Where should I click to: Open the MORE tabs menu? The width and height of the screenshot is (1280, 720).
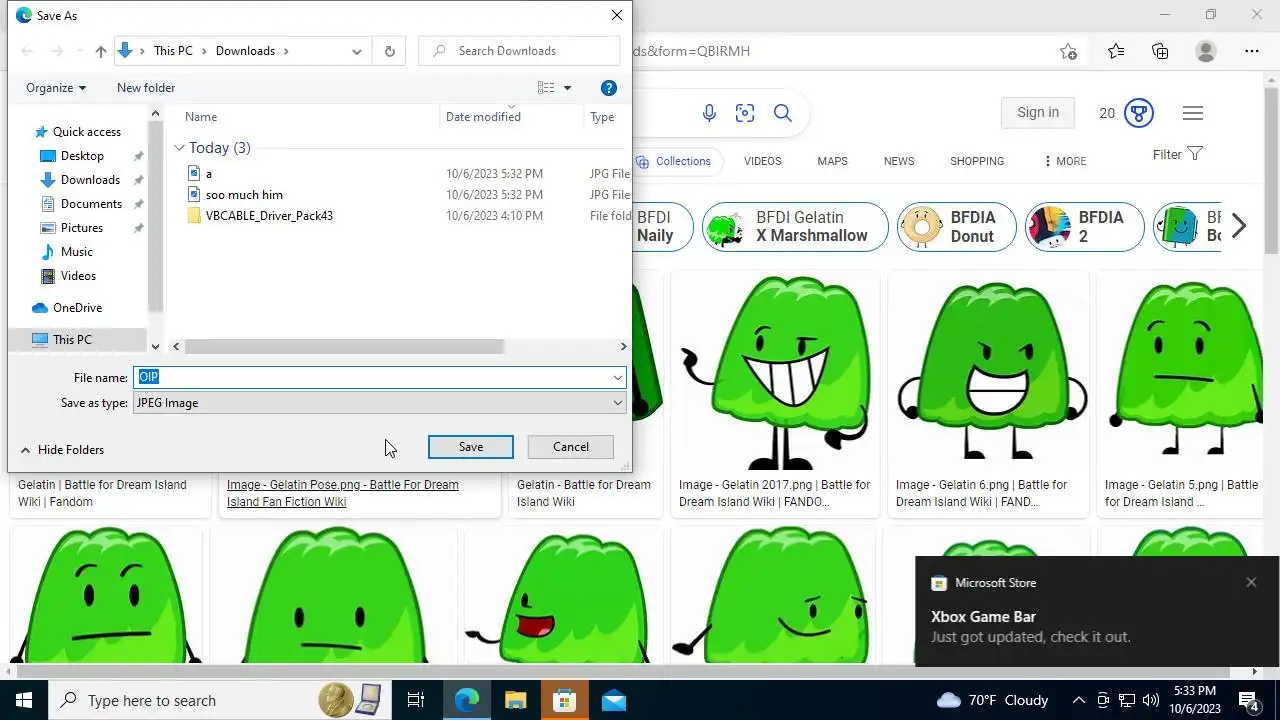click(1065, 161)
